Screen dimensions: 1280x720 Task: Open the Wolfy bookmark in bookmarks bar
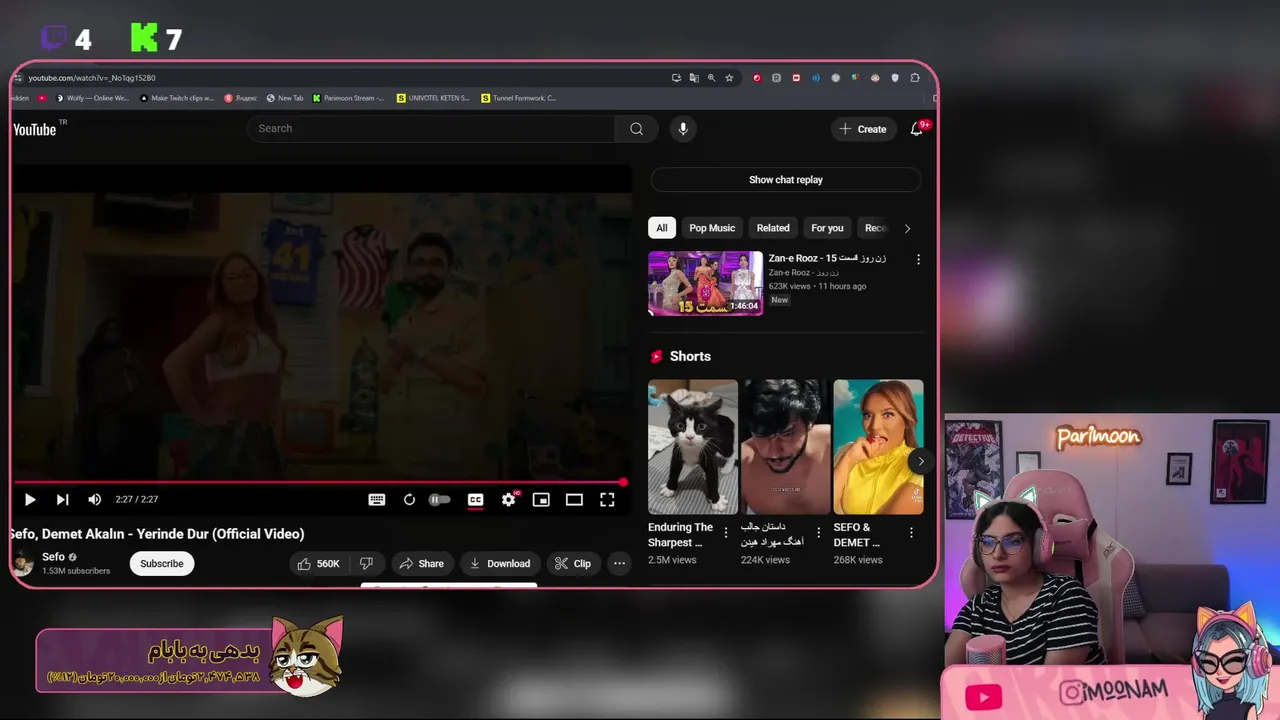[92, 98]
